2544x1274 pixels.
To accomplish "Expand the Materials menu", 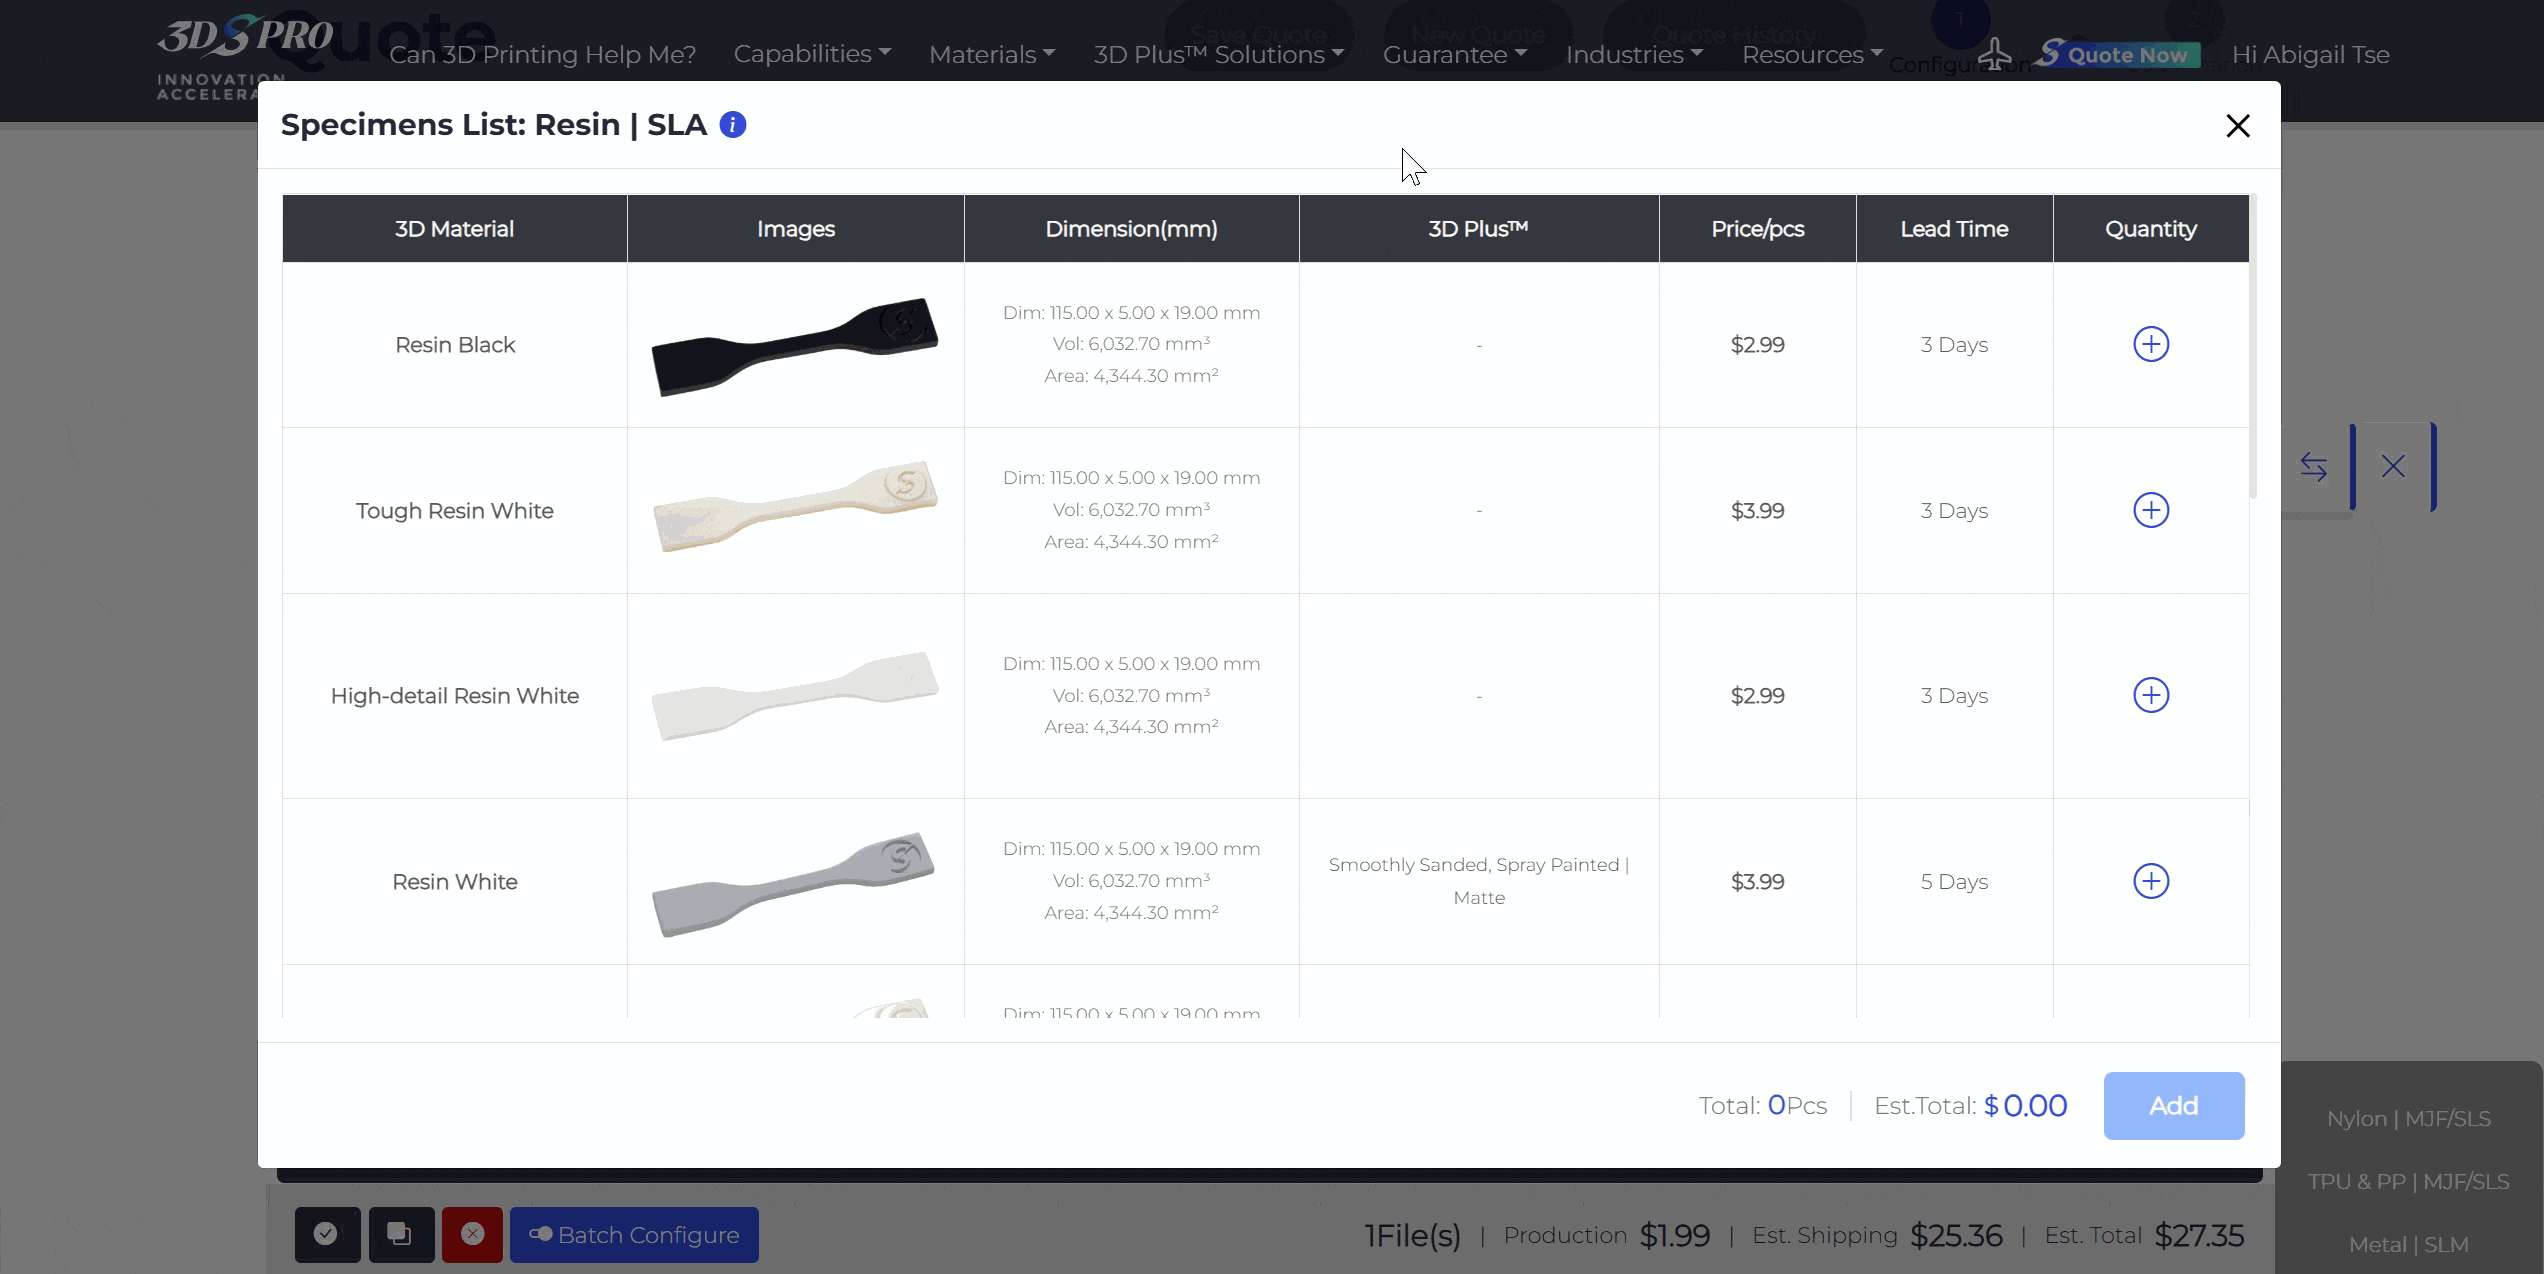I will [991, 55].
